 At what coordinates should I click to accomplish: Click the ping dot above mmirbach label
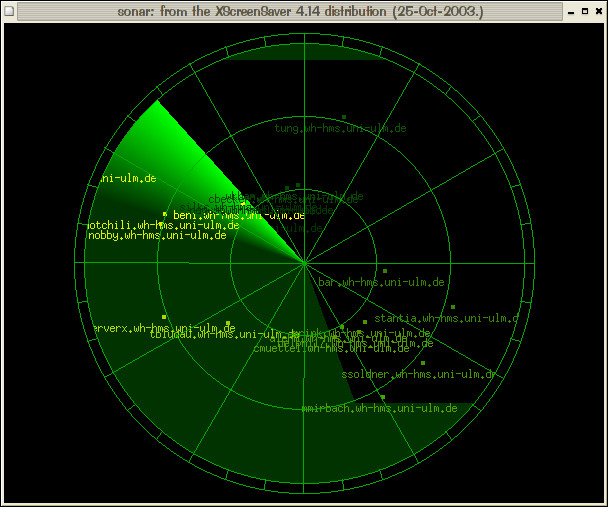(383, 397)
